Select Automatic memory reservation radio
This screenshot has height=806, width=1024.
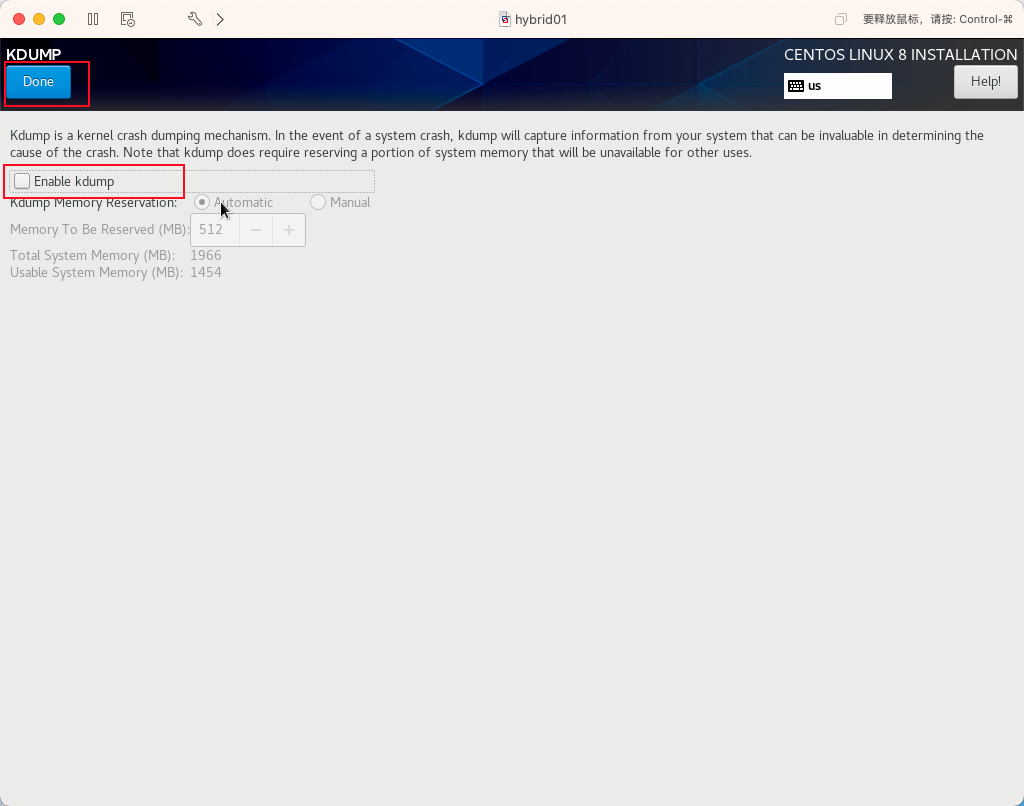coord(202,202)
